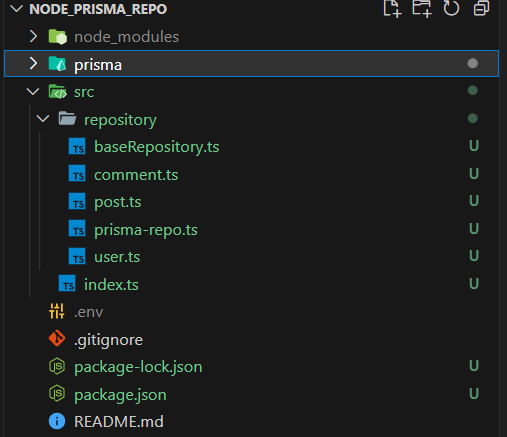Collapse the src folder chevron
Viewport: 507px width, 437px height.
[x=33, y=91]
